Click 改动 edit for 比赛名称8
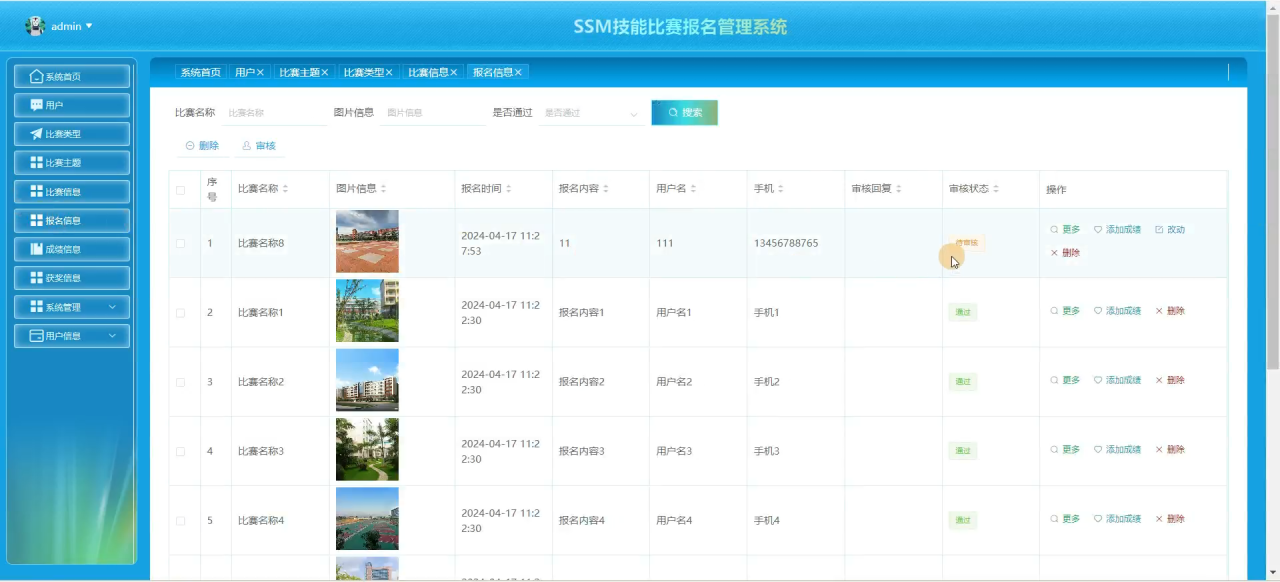The width and height of the screenshot is (1280, 582). [1170, 230]
